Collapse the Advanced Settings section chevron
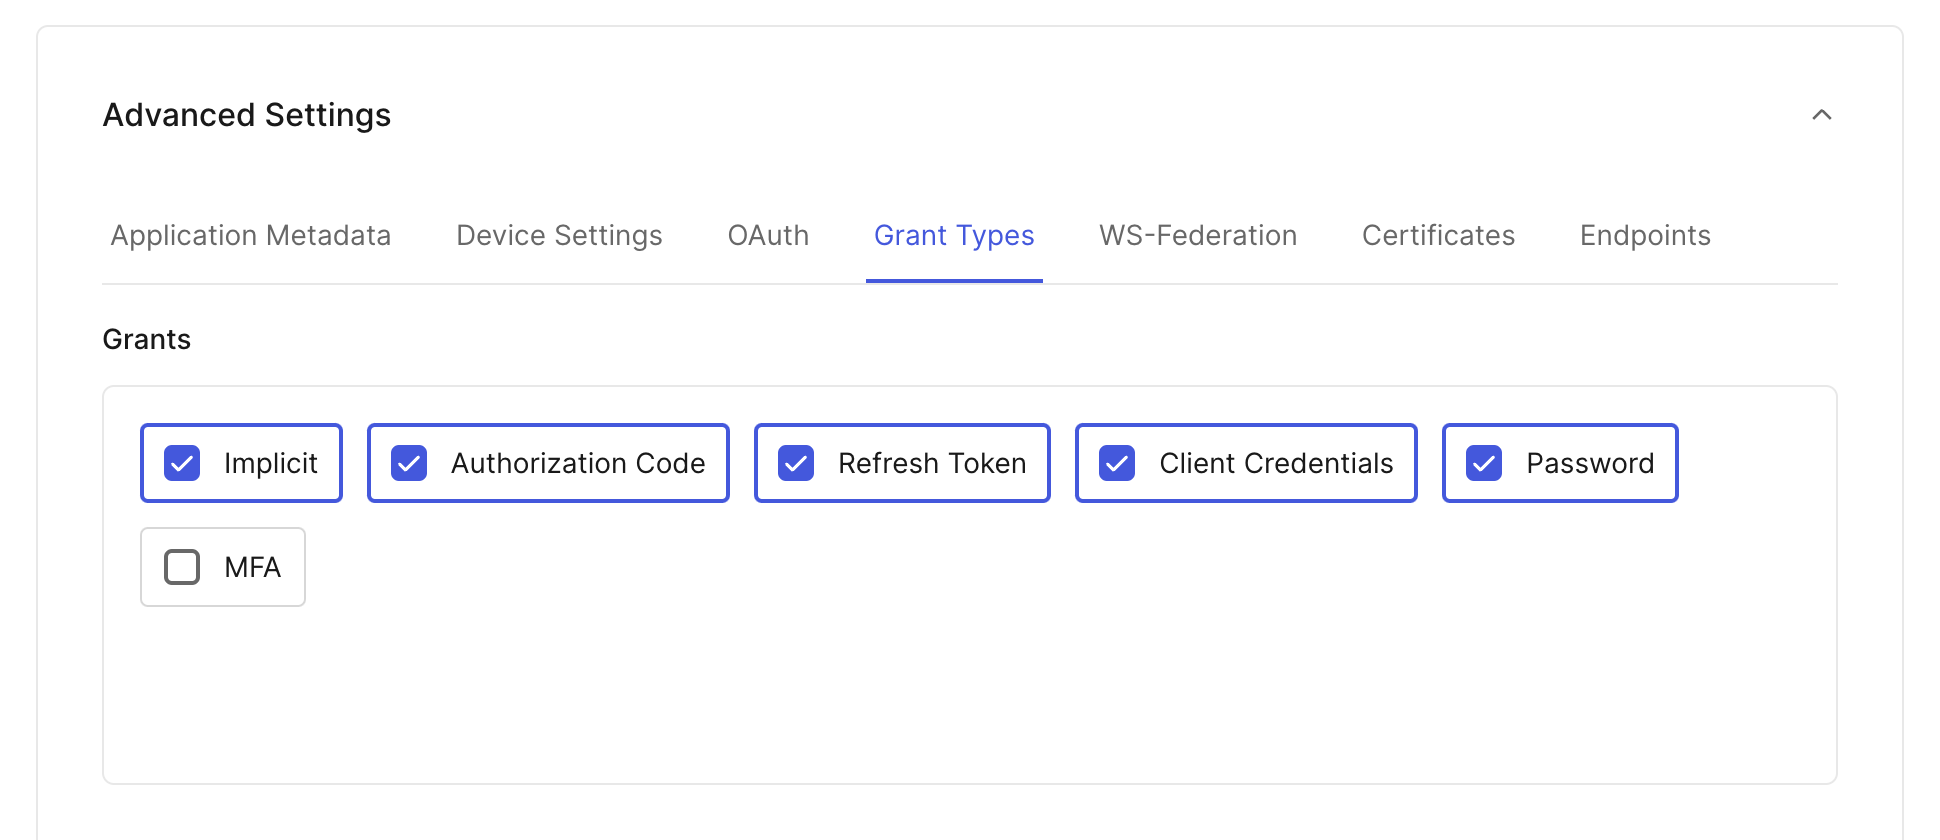The height and width of the screenshot is (840, 1940). click(x=1821, y=115)
